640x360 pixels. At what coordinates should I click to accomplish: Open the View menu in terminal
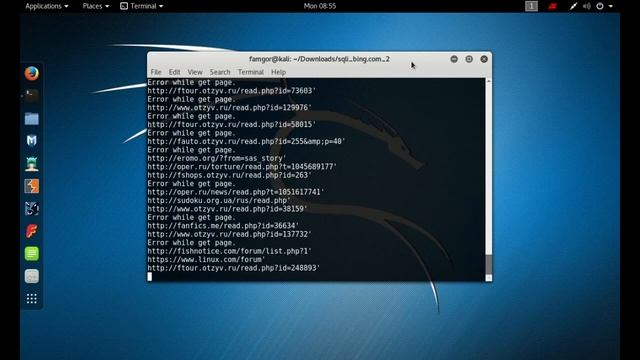tap(195, 72)
